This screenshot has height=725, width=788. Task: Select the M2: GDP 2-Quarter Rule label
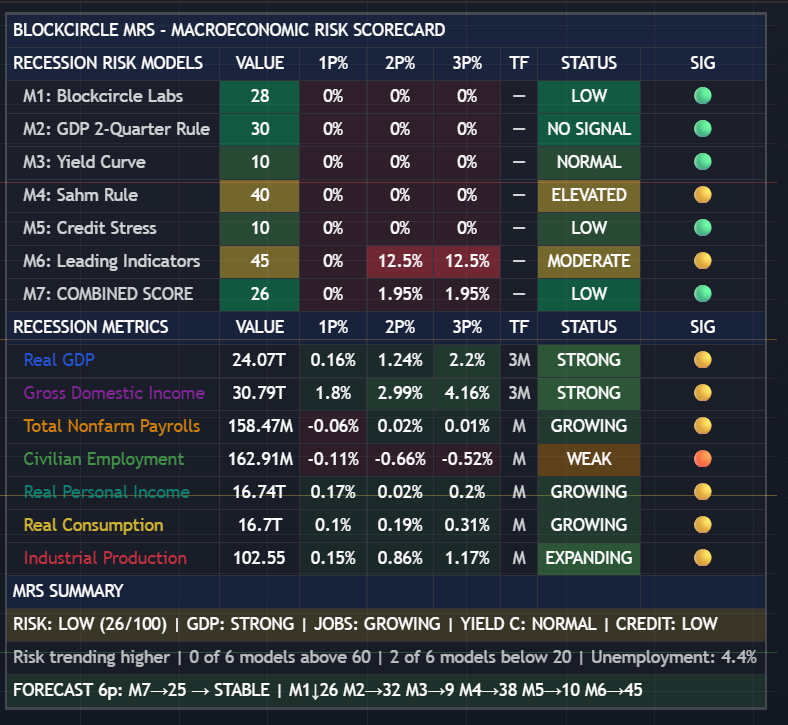(116, 129)
